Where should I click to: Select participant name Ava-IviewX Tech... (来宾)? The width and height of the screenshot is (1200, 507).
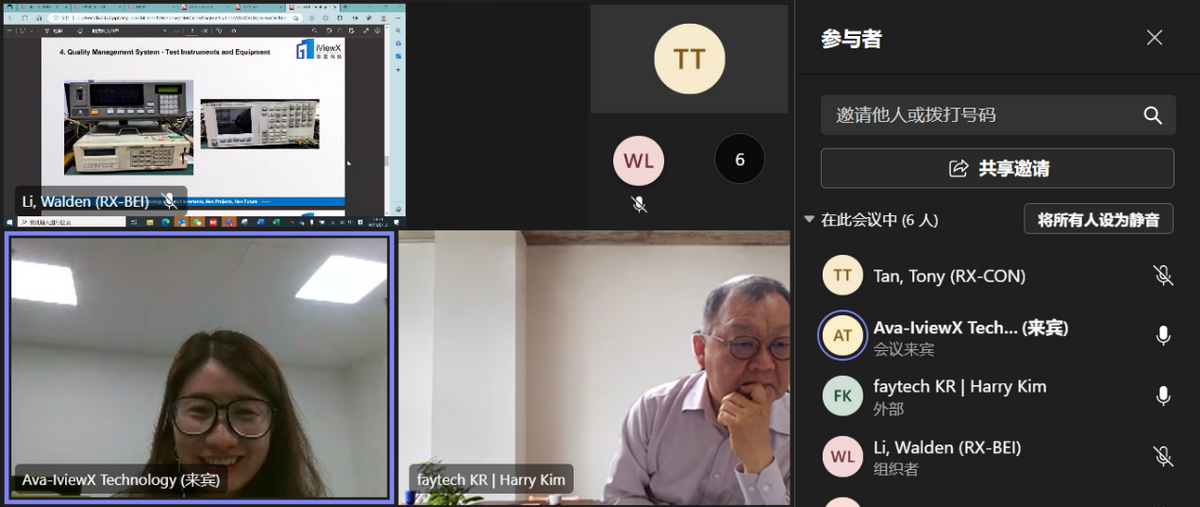(x=971, y=327)
